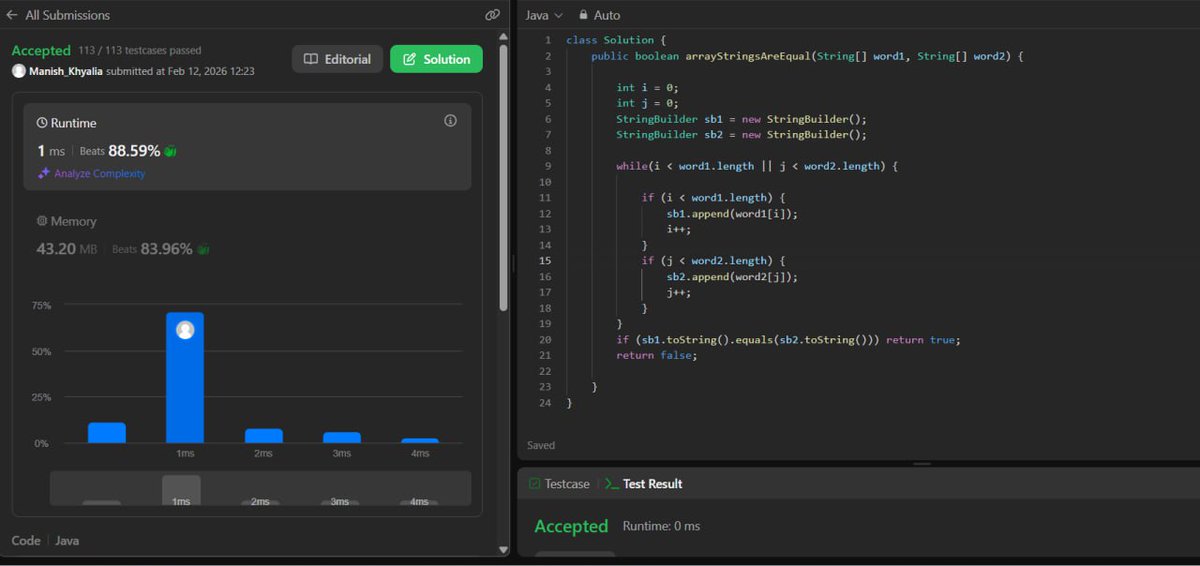Open the Editorial page
The image size is (1200, 566).
(337, 59)
